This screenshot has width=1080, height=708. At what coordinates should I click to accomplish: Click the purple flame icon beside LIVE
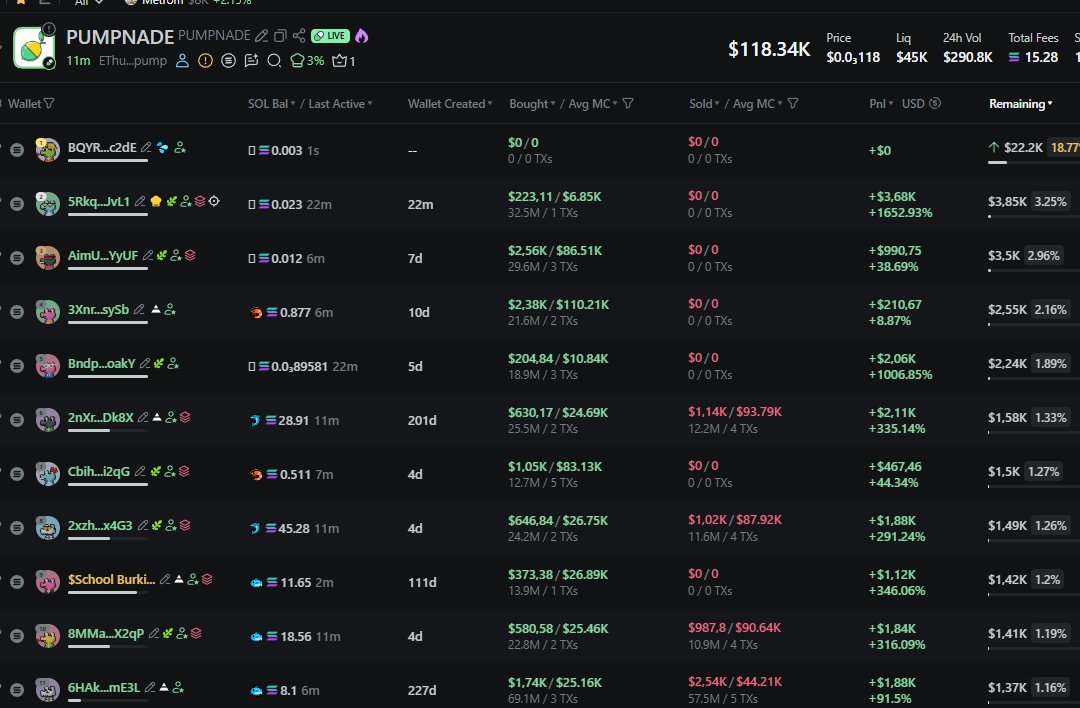362,36
